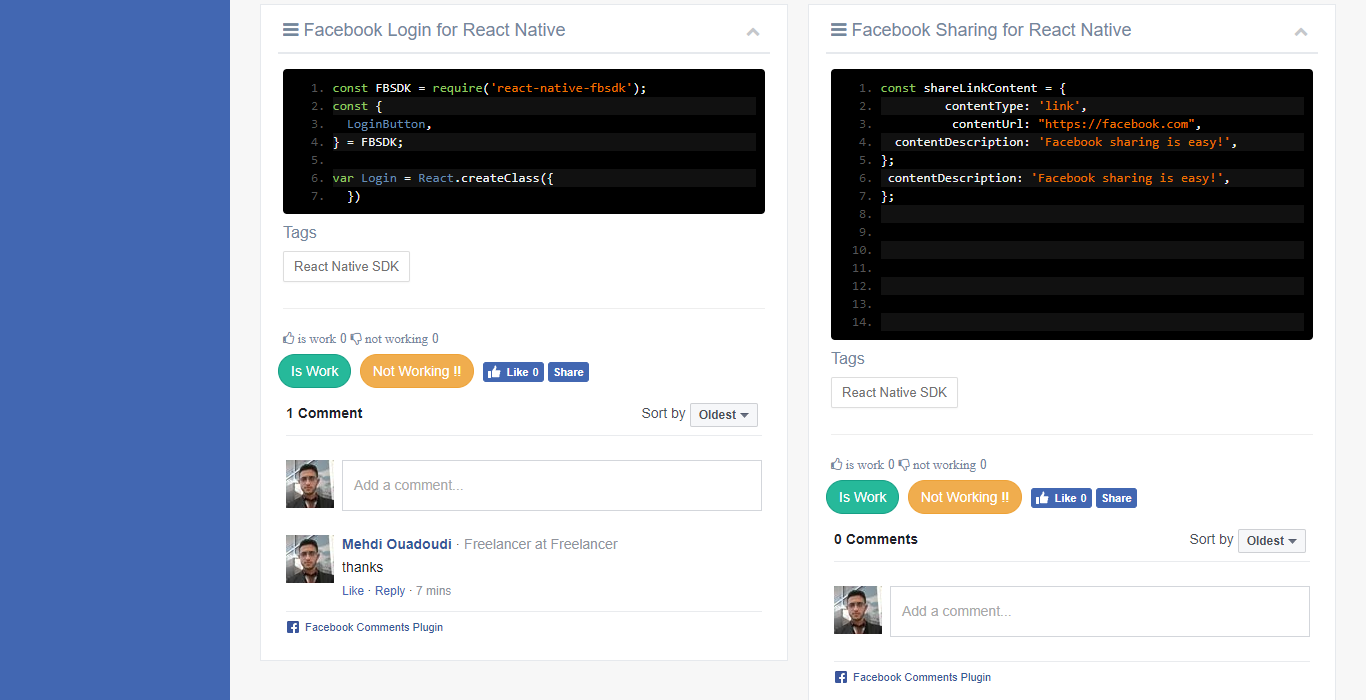This screenshot has width=1366, height=700.
Task: Select React Native SDK tag under Login snippet
Action: pyautogui.click(x=346, y=266)
